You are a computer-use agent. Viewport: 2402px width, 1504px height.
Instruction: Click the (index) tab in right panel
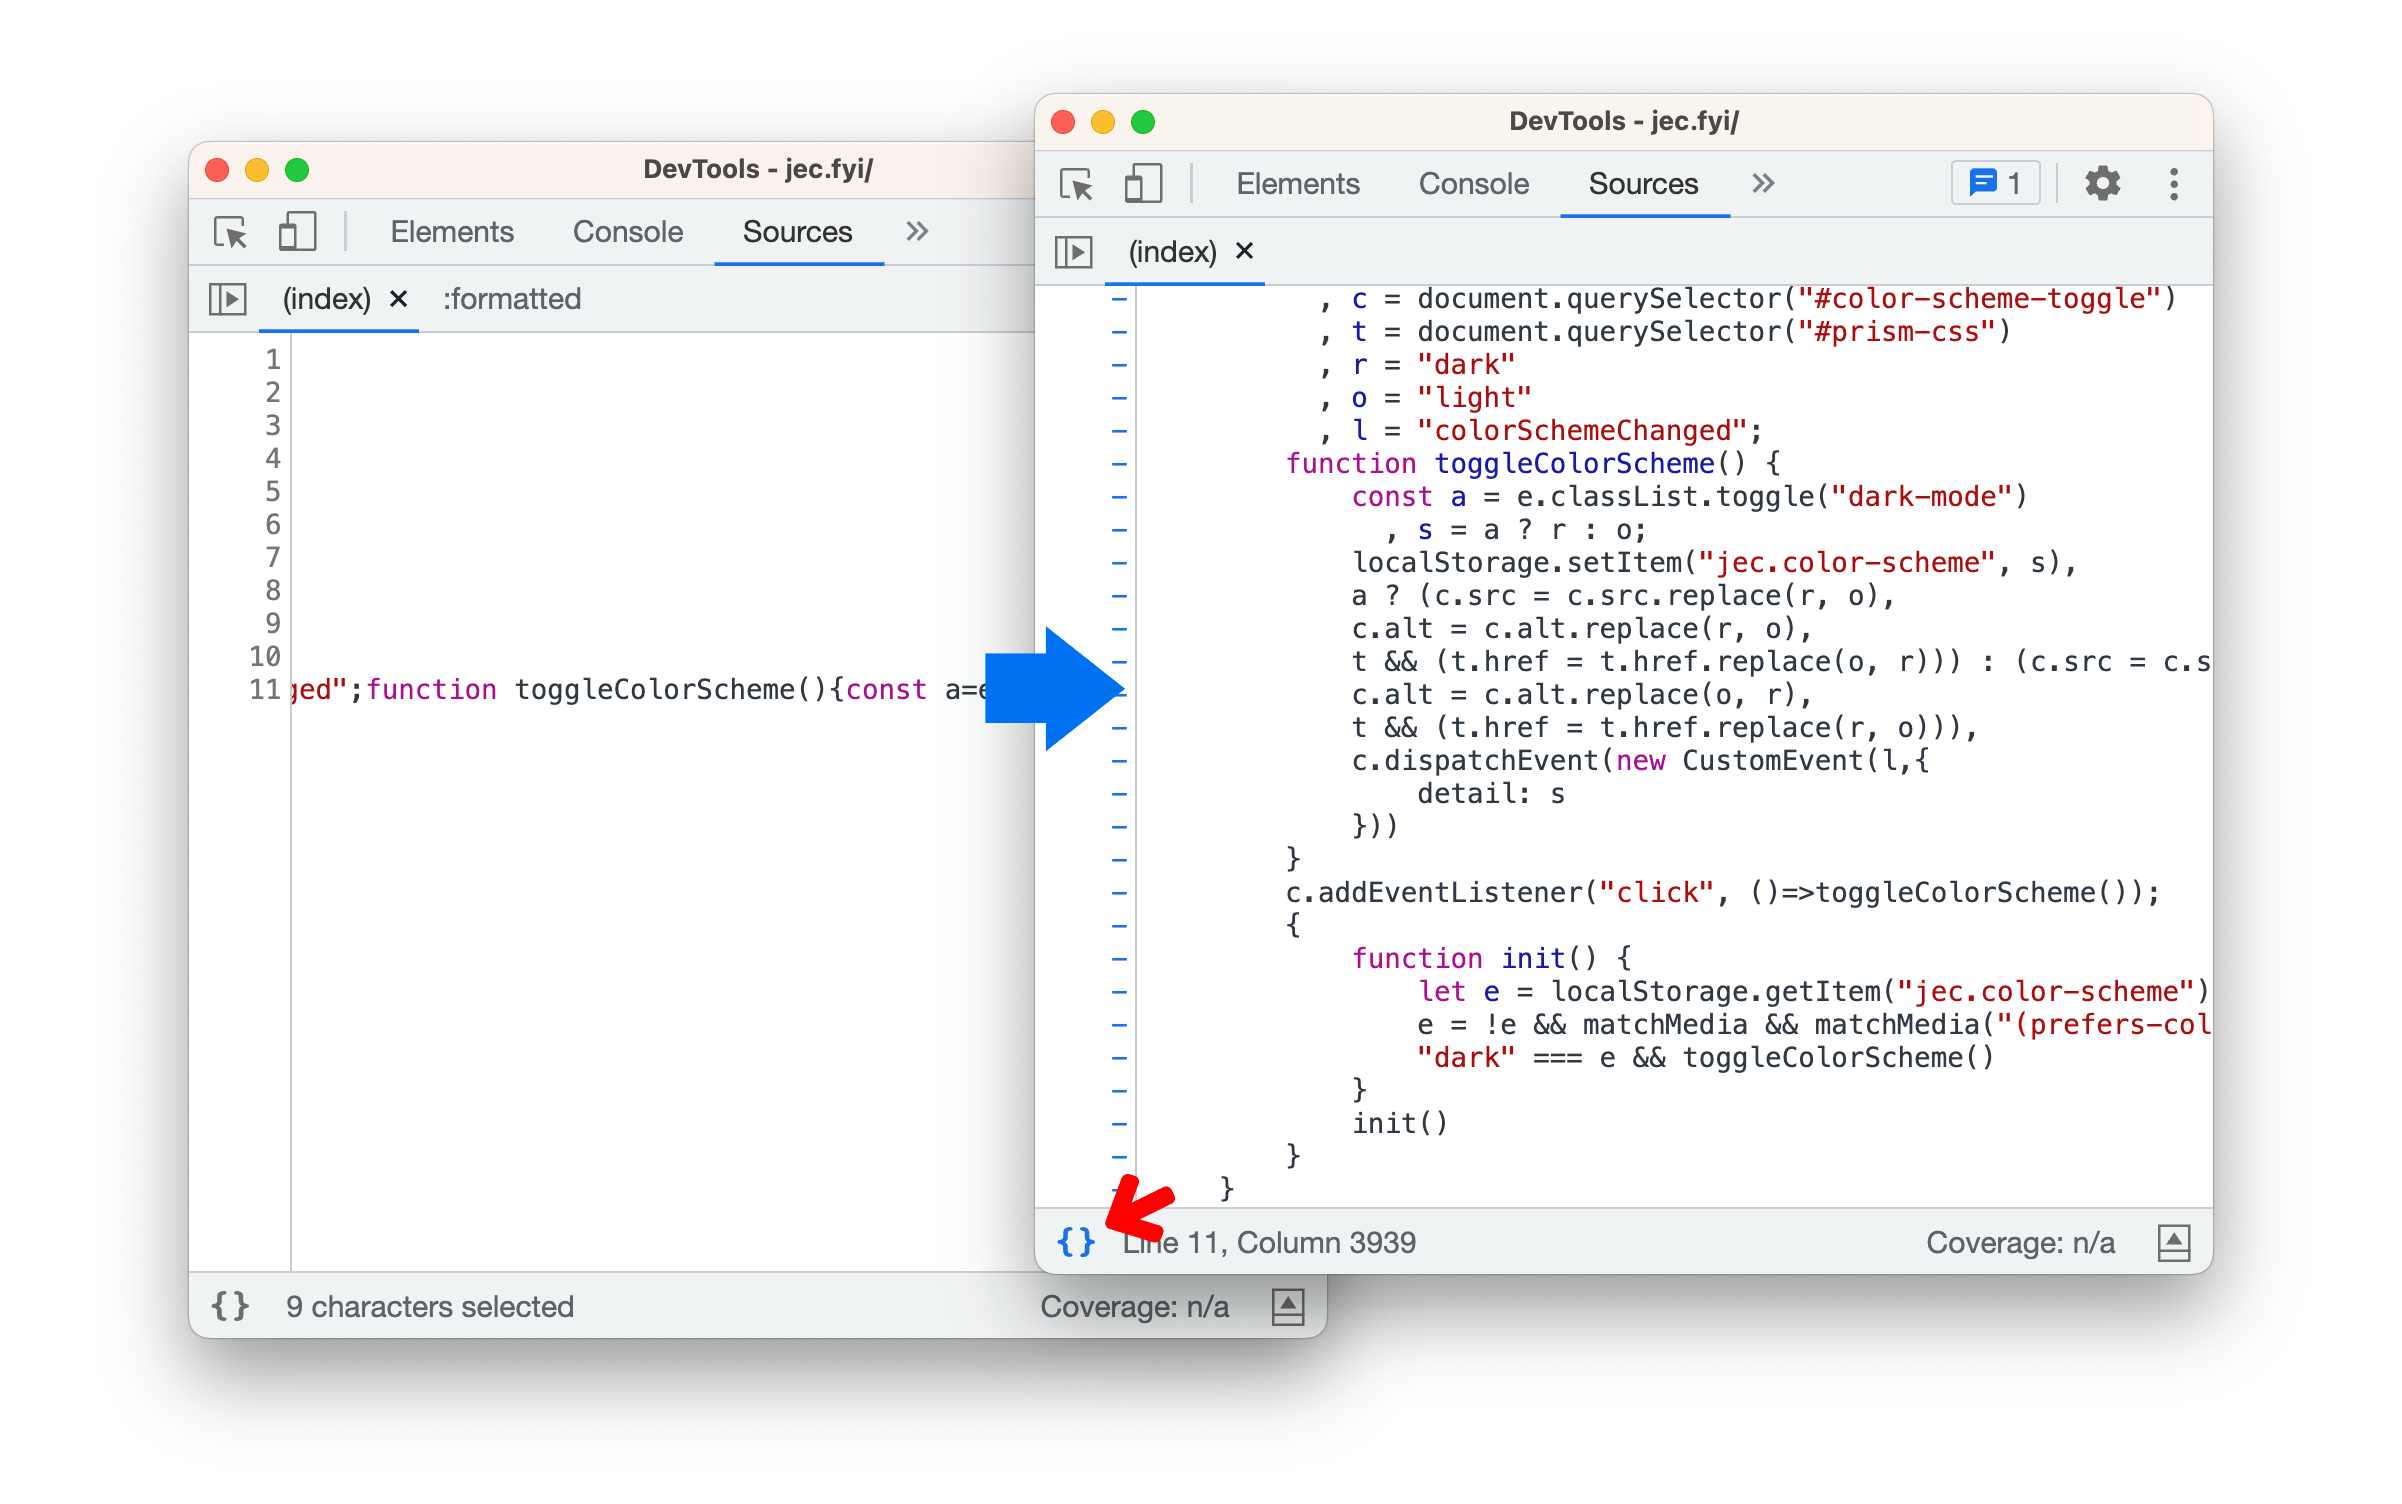(x=1176, y=250)
